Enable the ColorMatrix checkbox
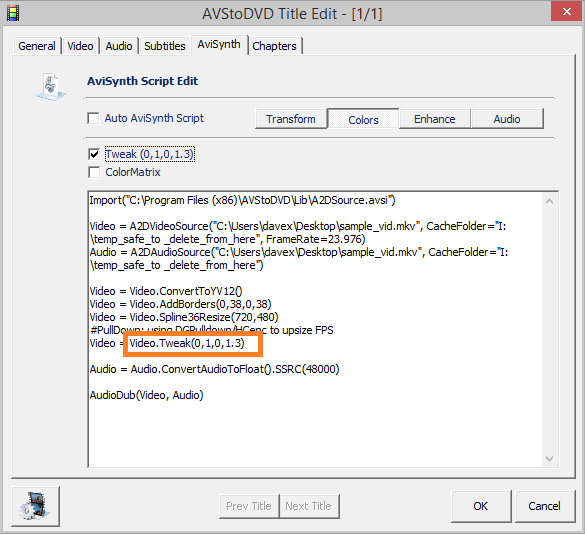The height and width of the screenshot is (534, 585). 94,172
